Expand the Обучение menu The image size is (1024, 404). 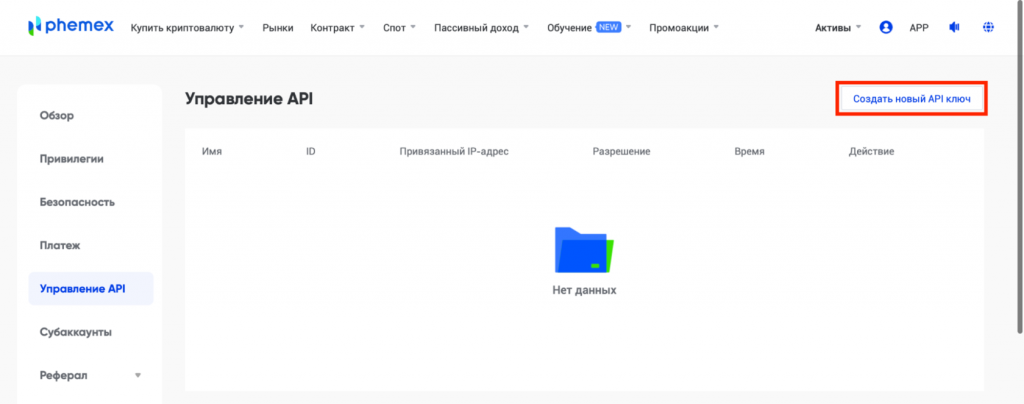click(x=590, y=27)
